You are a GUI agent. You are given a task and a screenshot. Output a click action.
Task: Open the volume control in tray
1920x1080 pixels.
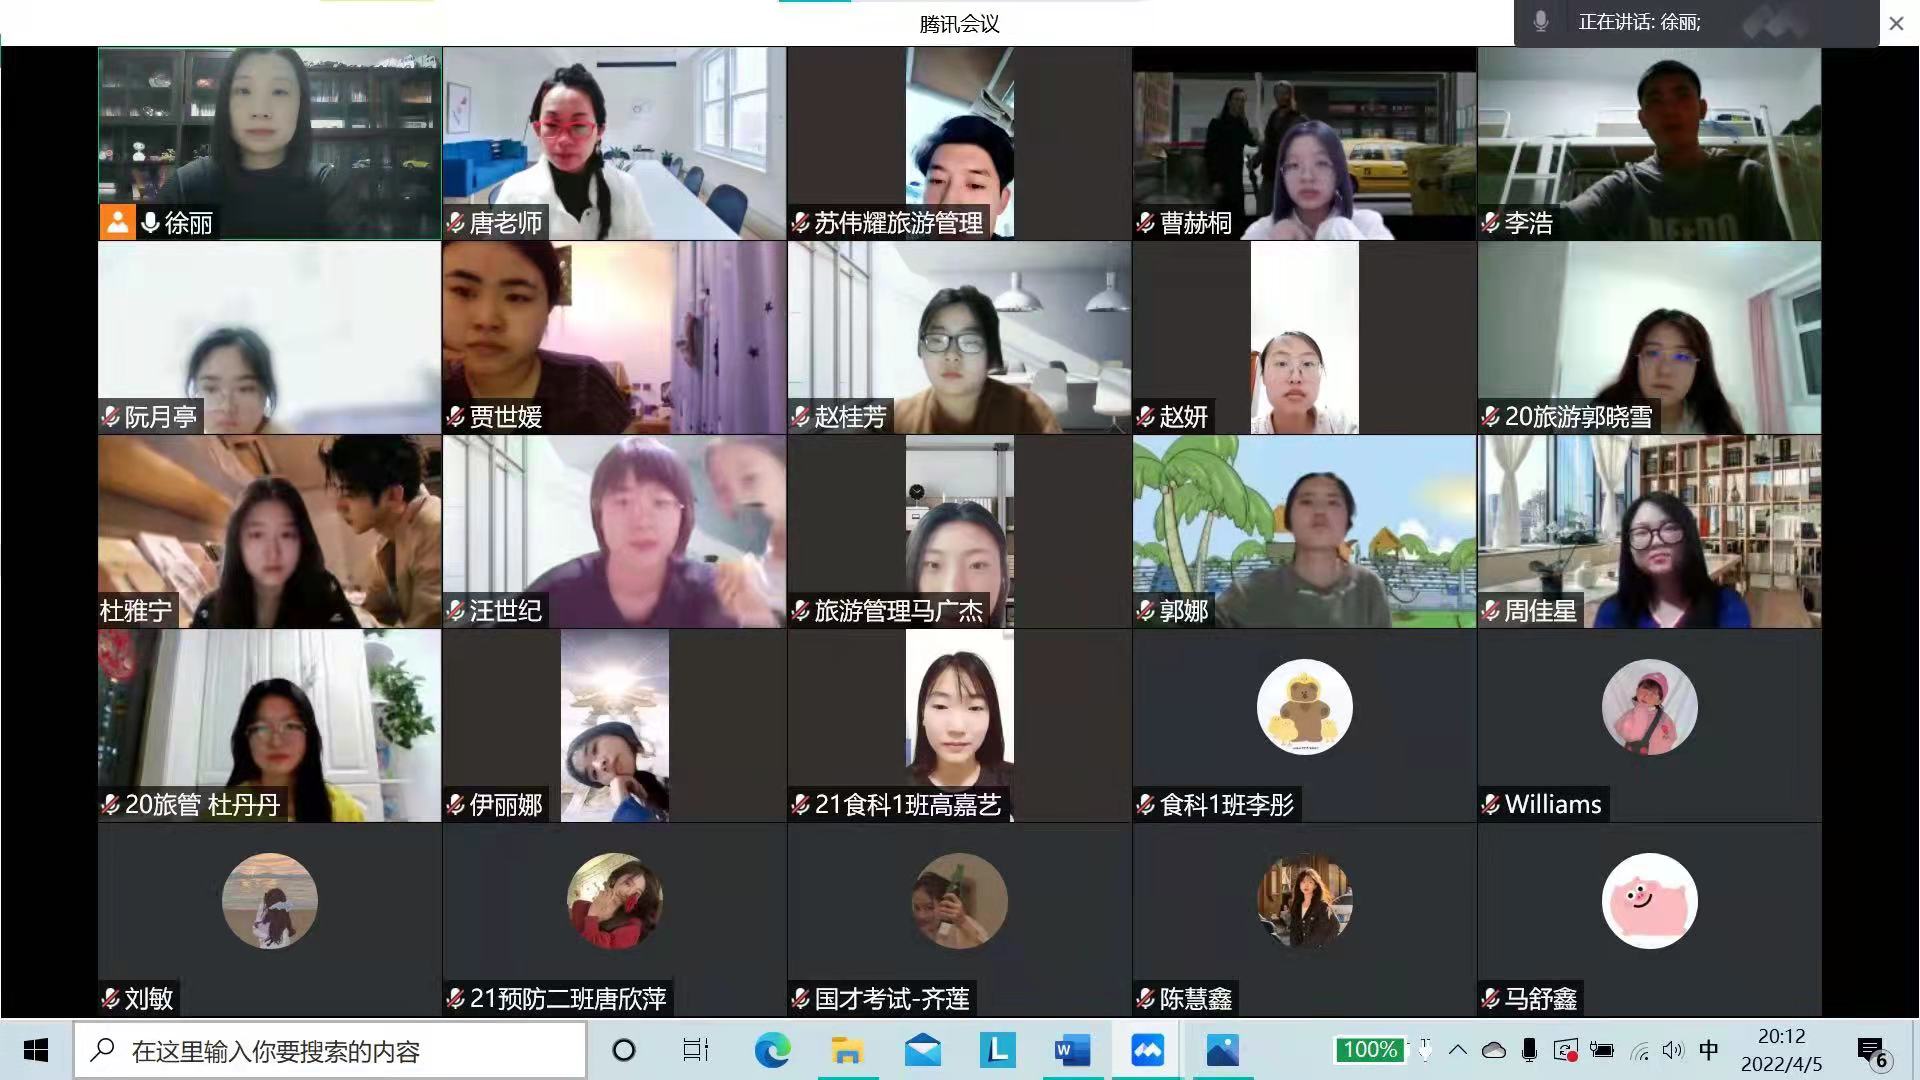point(1673,1050)
